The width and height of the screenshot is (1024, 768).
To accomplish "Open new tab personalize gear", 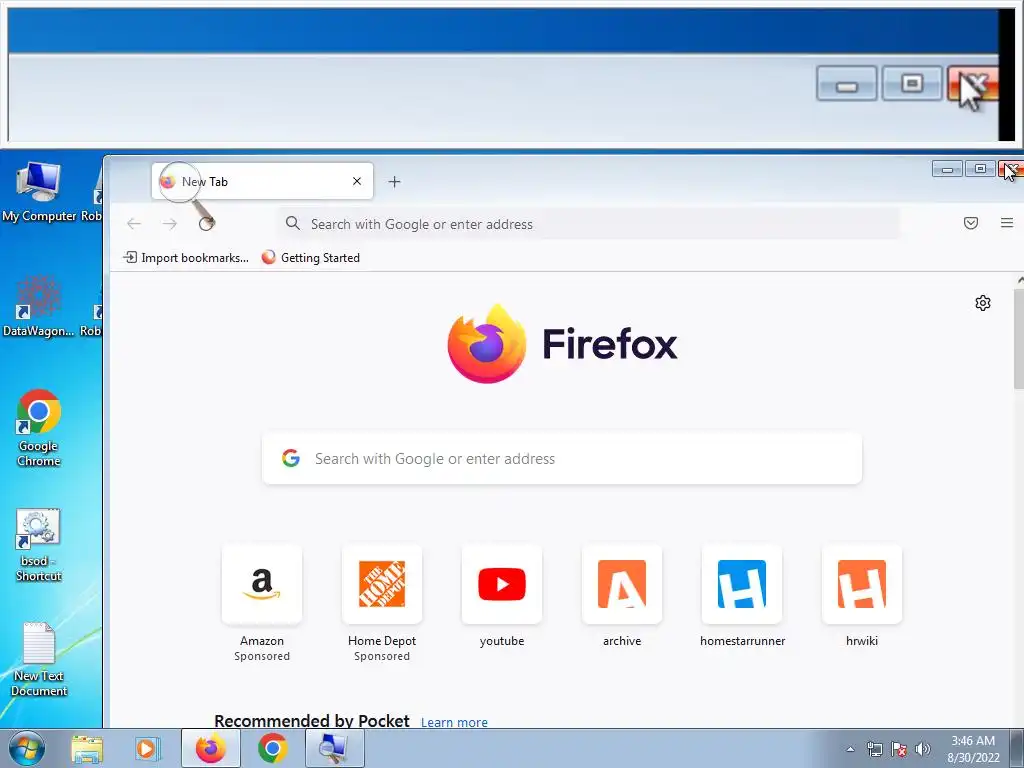I will [x=982, y=303].
